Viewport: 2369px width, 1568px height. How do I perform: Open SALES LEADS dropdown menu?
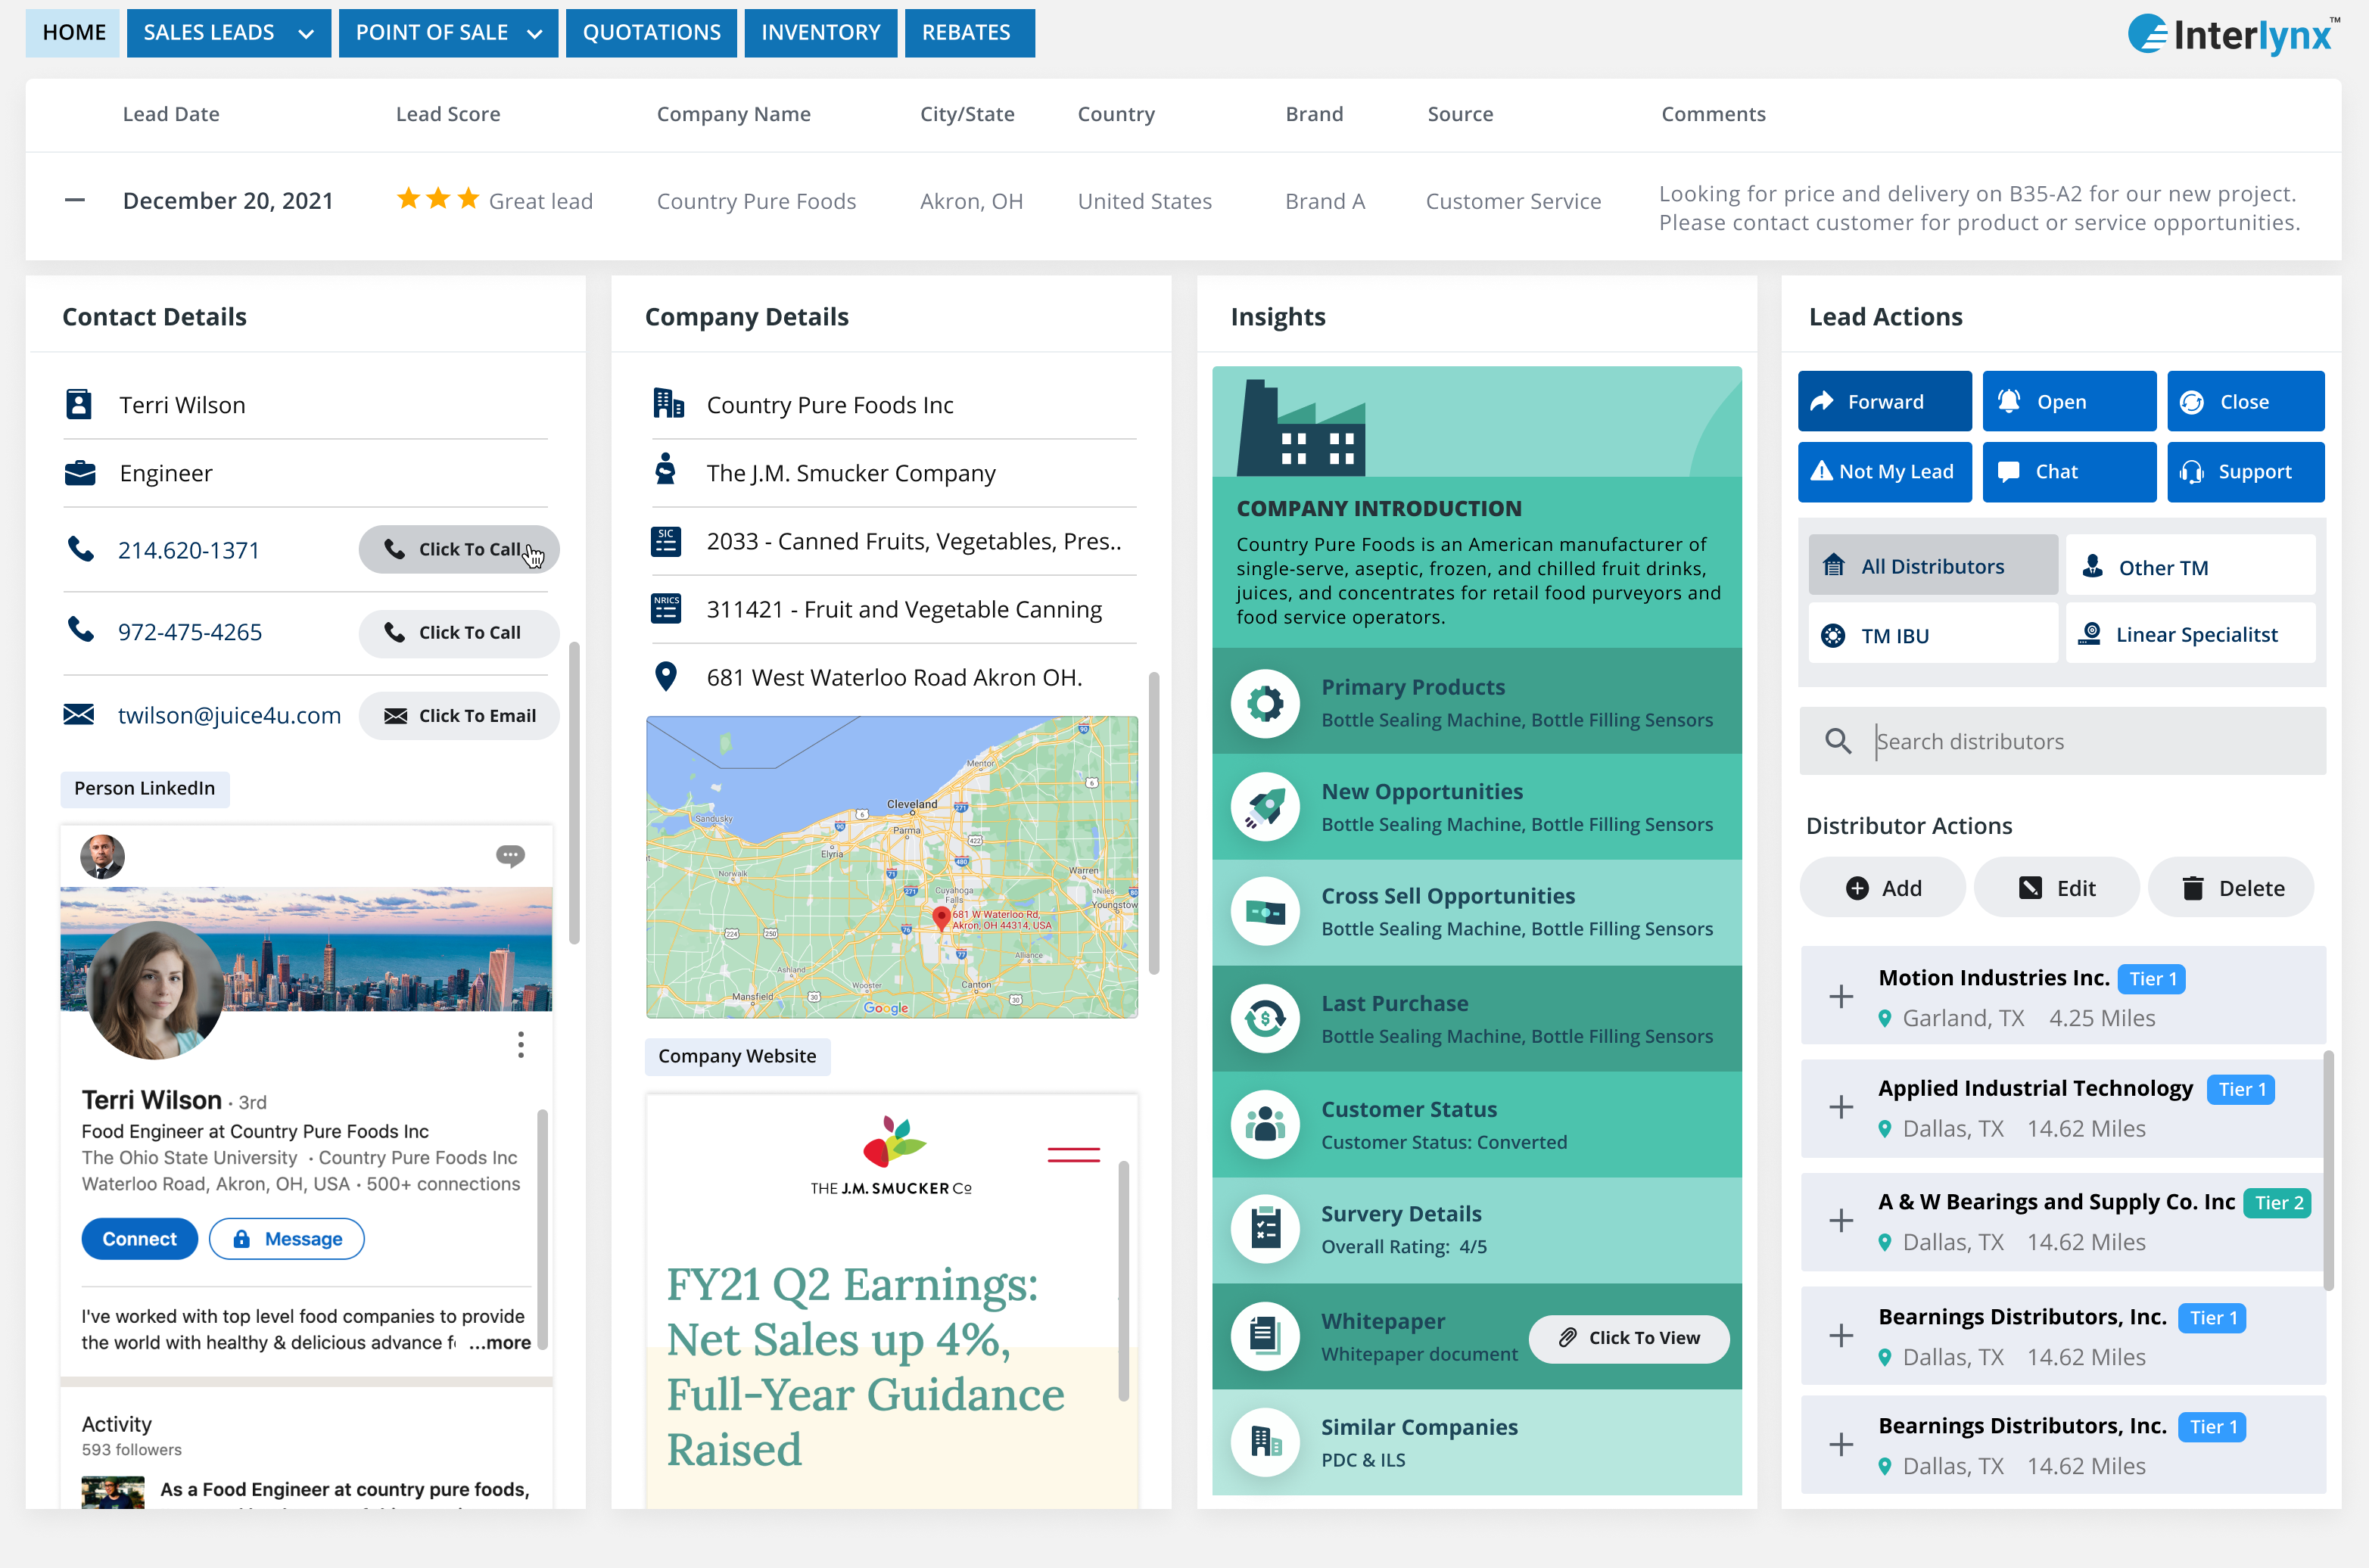[x=228, y=32]
